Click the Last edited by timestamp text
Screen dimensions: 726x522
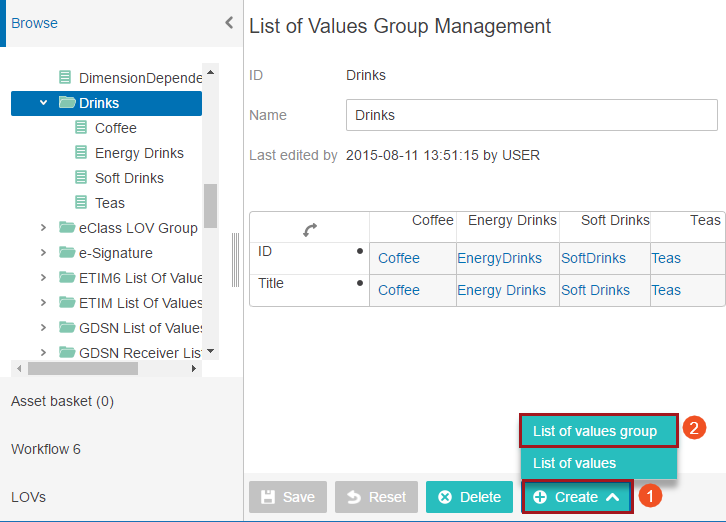pos(443,155)
